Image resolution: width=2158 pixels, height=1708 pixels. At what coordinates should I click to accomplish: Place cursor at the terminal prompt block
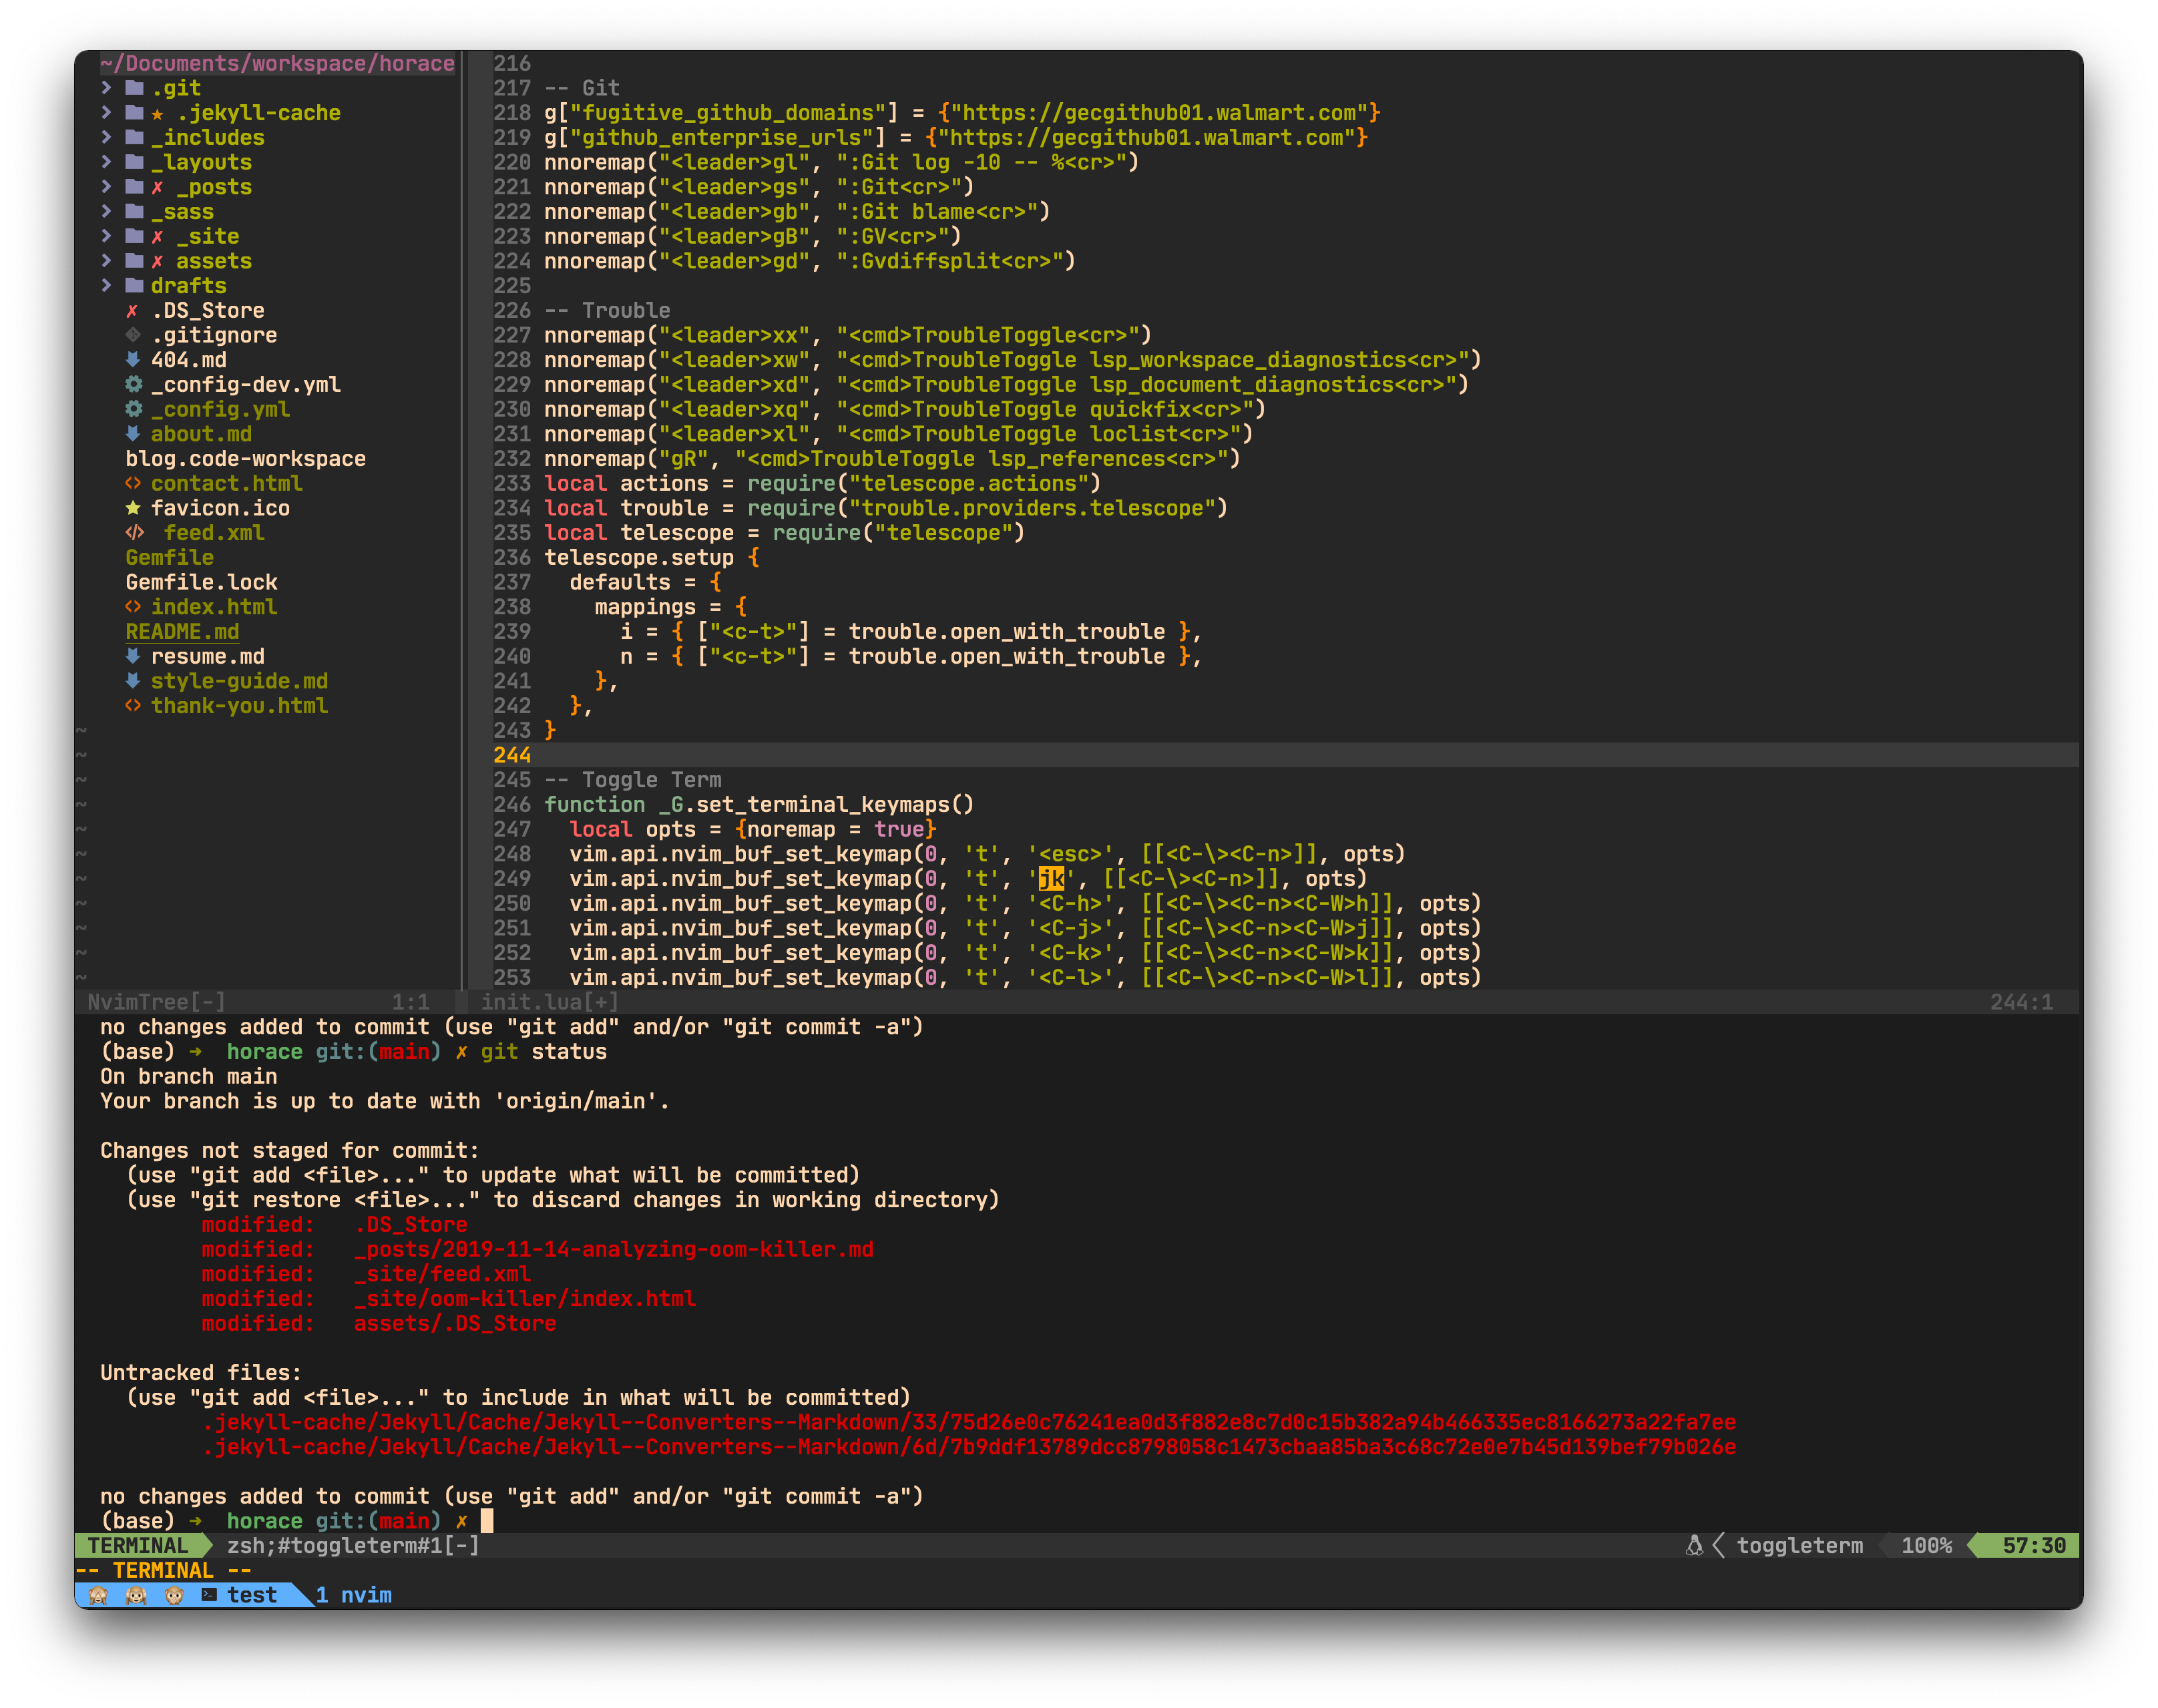pyautogui.click(x=487, y=1520)
